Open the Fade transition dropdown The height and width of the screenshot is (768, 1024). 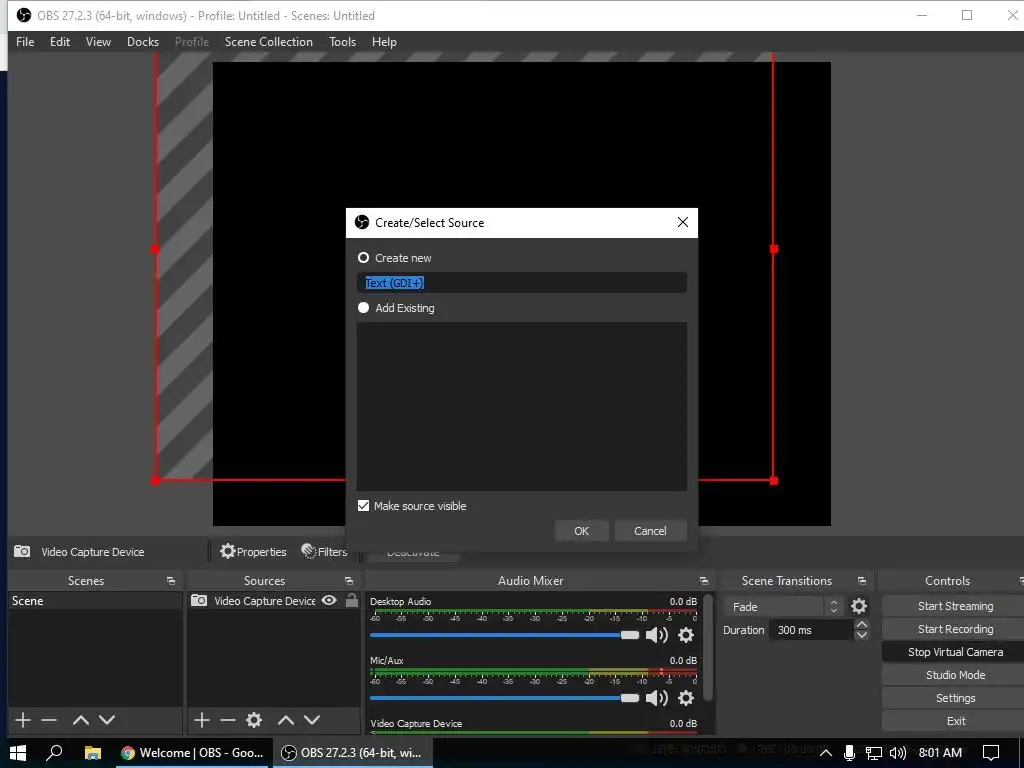tap(782, 607)
